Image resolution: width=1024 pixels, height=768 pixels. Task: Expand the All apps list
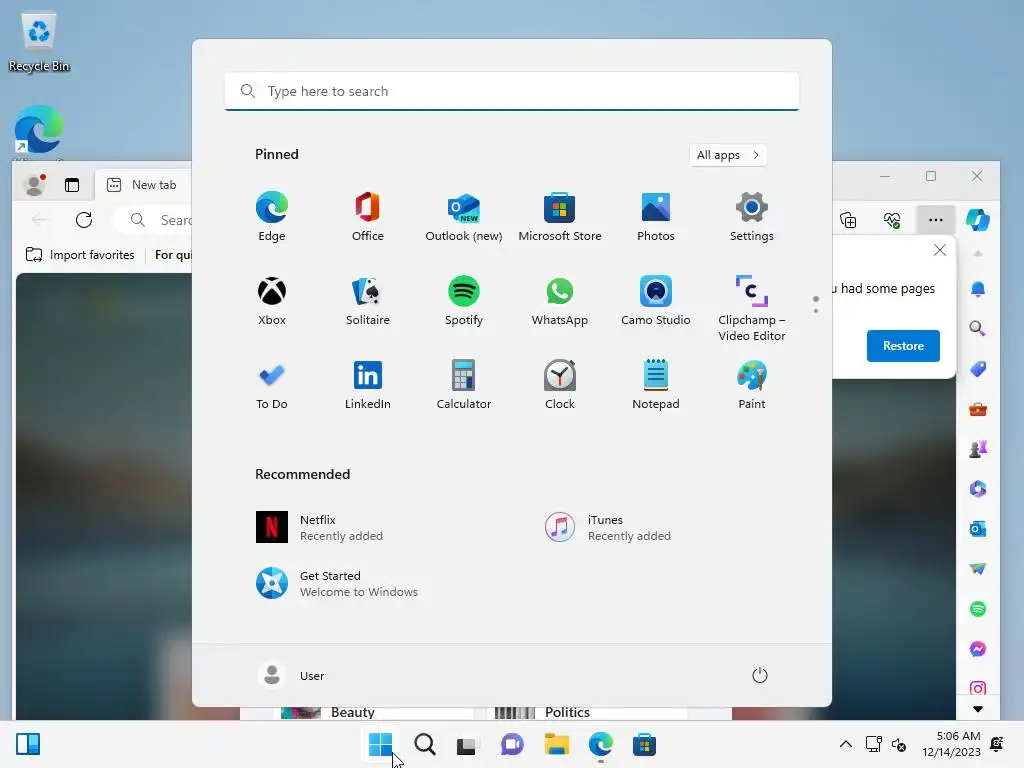[728, 155]
